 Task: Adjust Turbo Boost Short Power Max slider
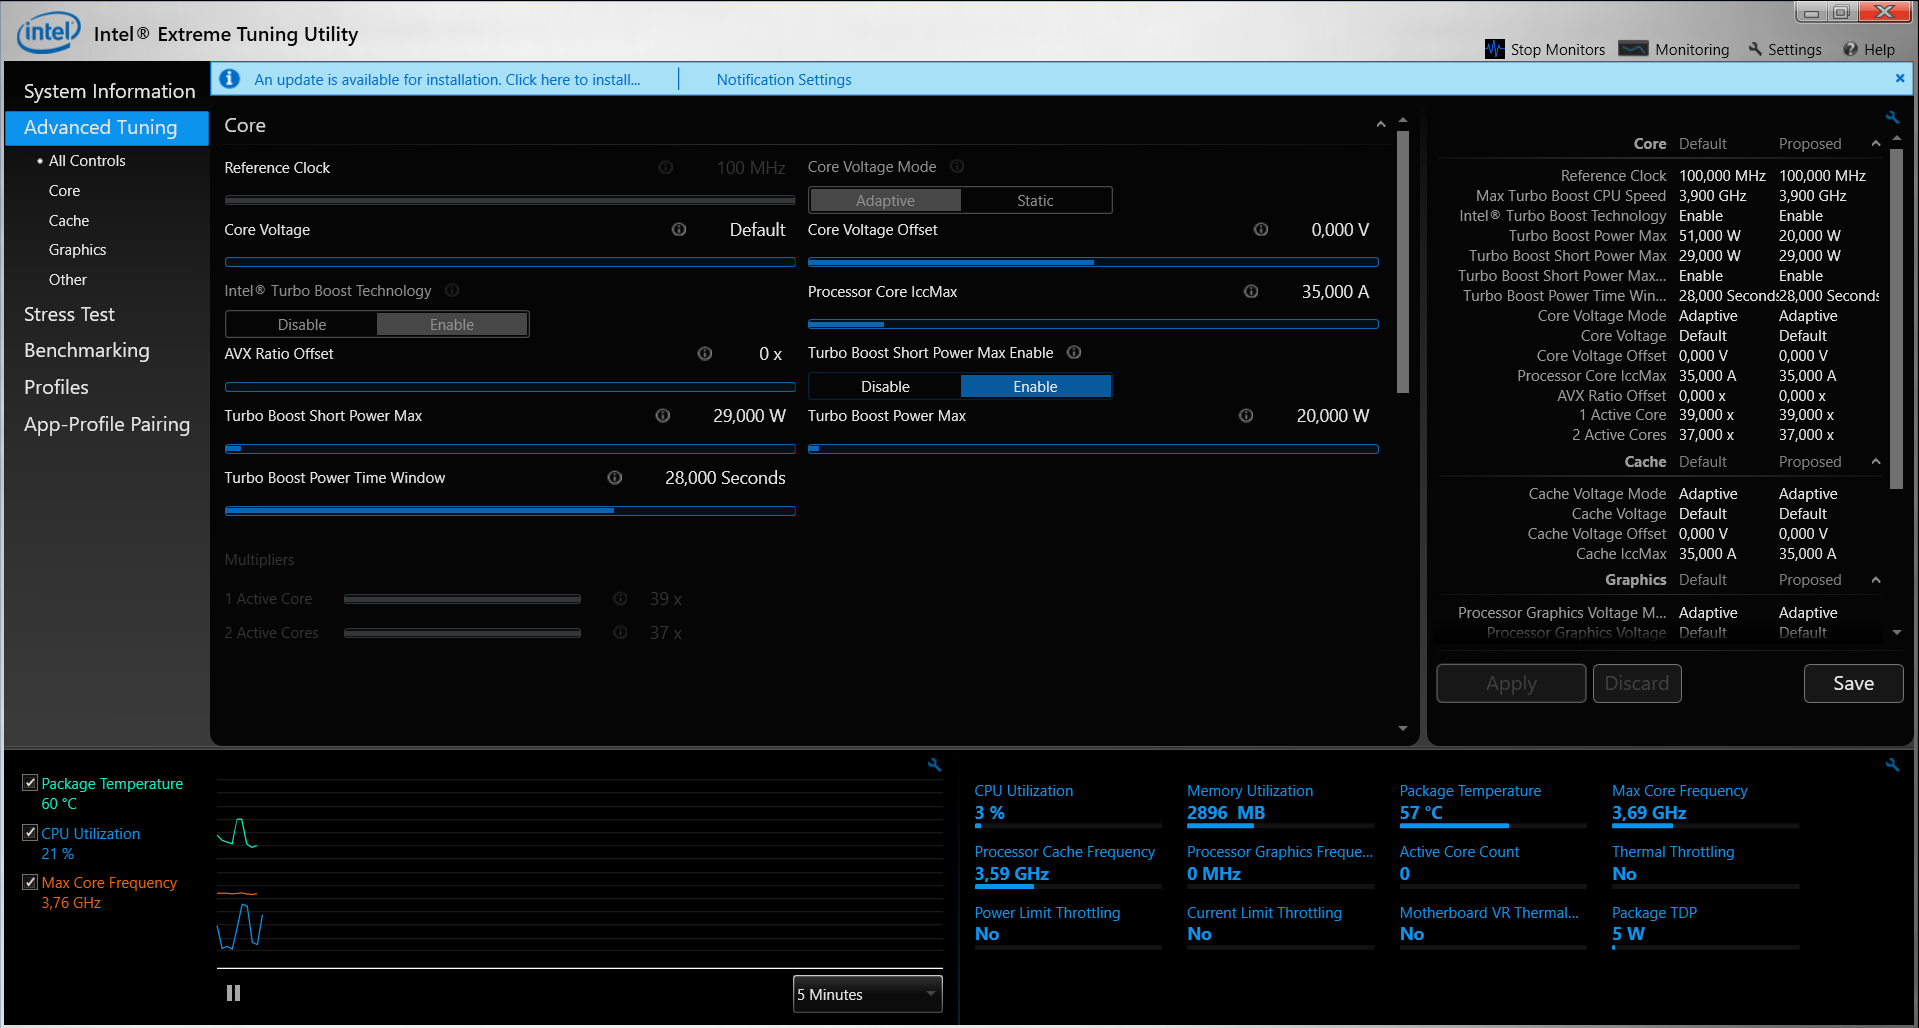510,448
